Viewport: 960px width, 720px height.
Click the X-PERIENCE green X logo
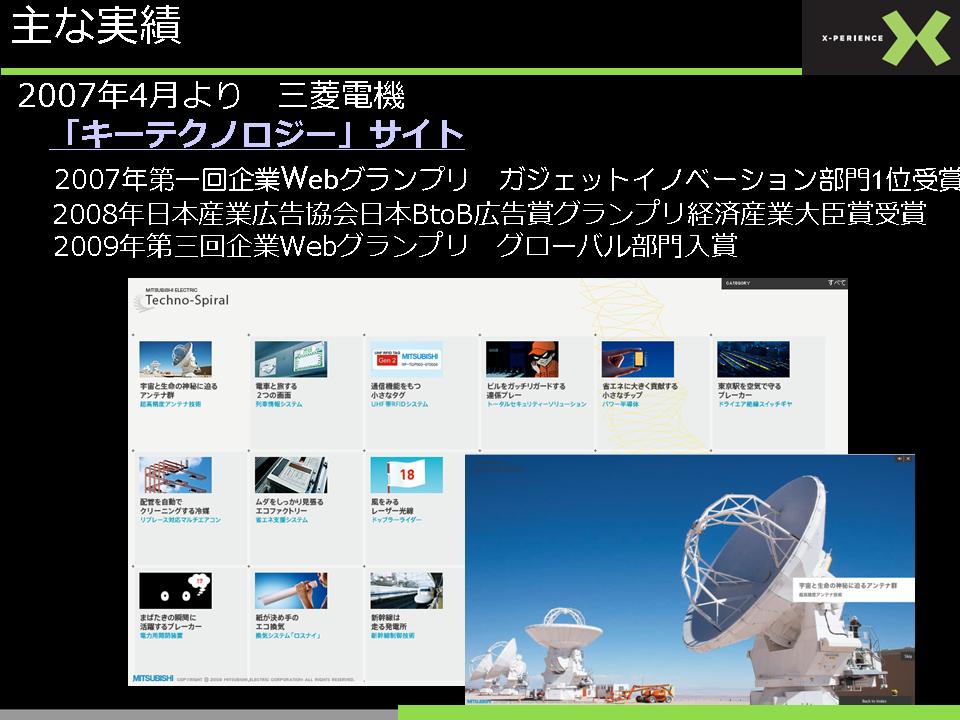click(x=916, y=38)
